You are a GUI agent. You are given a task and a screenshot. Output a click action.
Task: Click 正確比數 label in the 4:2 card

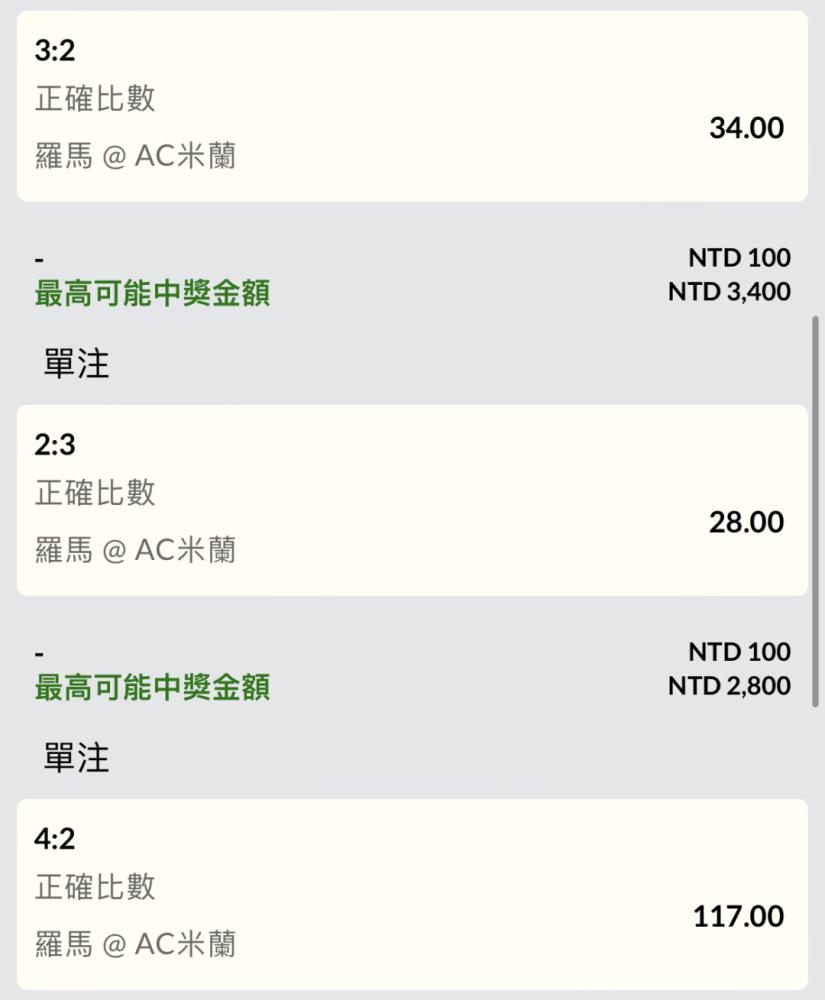coord(96,887)
